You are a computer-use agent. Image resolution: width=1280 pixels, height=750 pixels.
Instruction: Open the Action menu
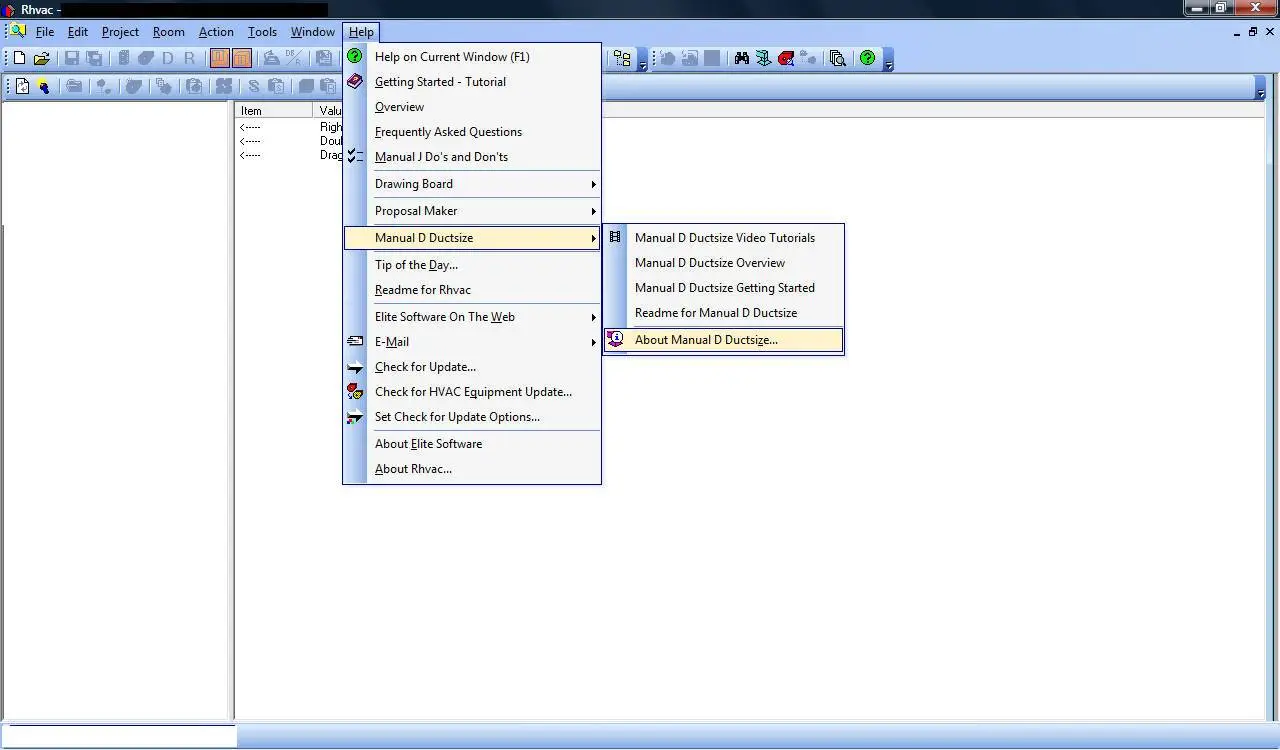216,32
